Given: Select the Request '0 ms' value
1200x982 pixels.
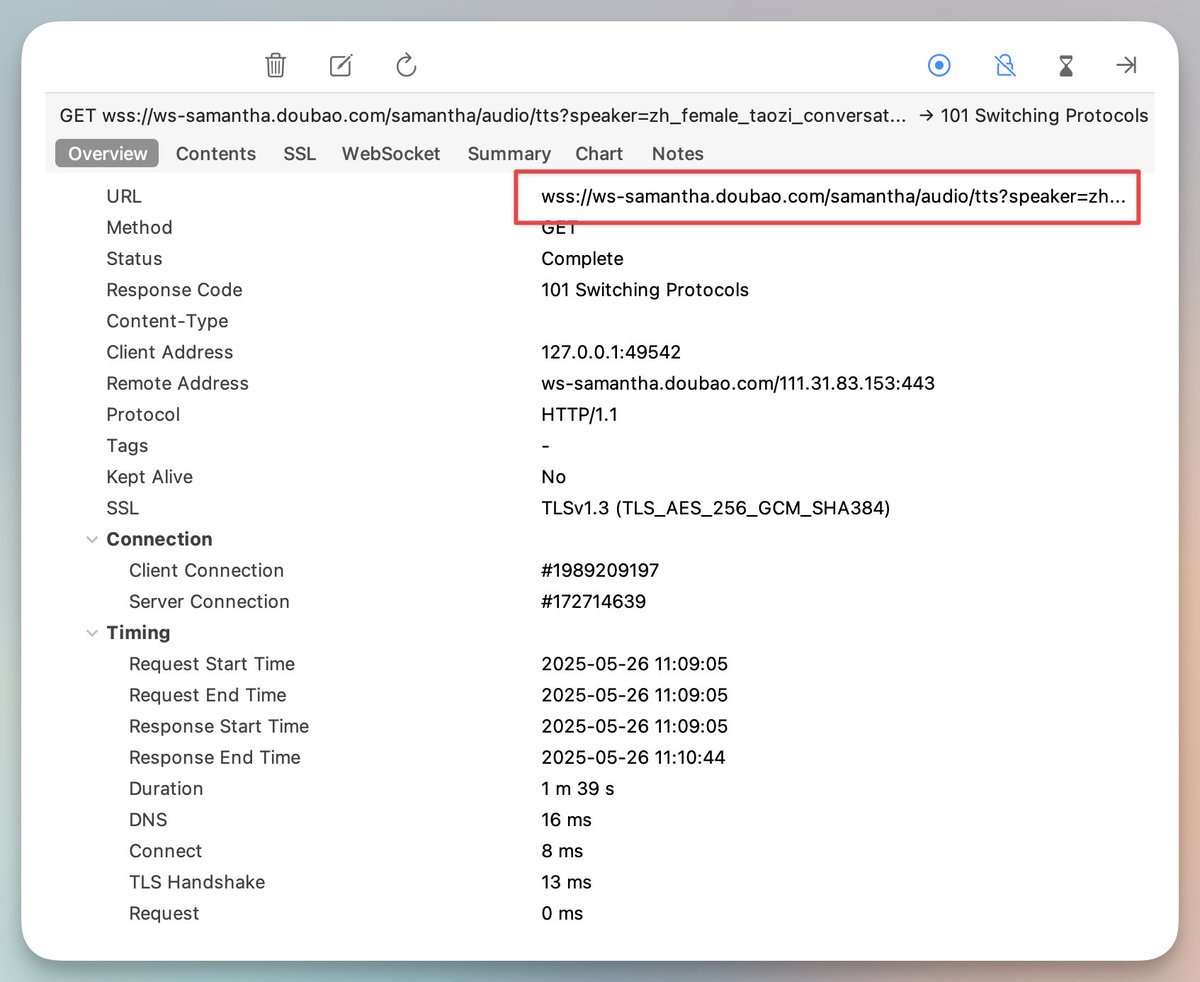Looking at the screenshot, I should 562,914.
